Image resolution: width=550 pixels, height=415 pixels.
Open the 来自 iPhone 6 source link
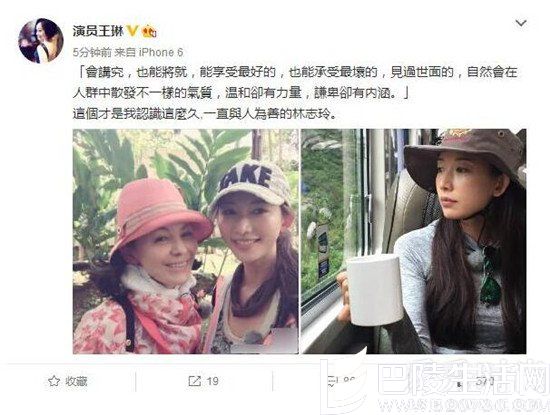[149, 52]
